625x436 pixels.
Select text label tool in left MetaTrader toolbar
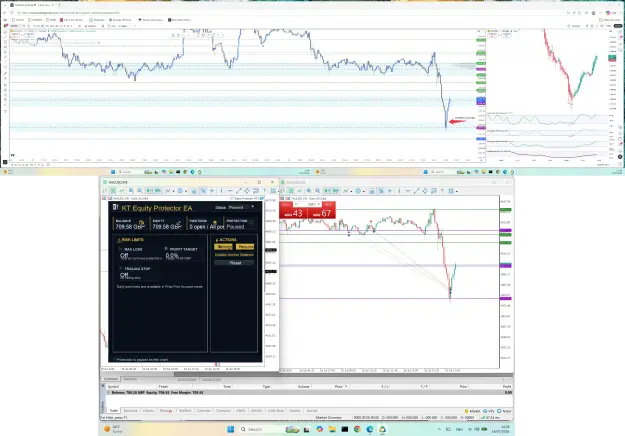(264, 191)
